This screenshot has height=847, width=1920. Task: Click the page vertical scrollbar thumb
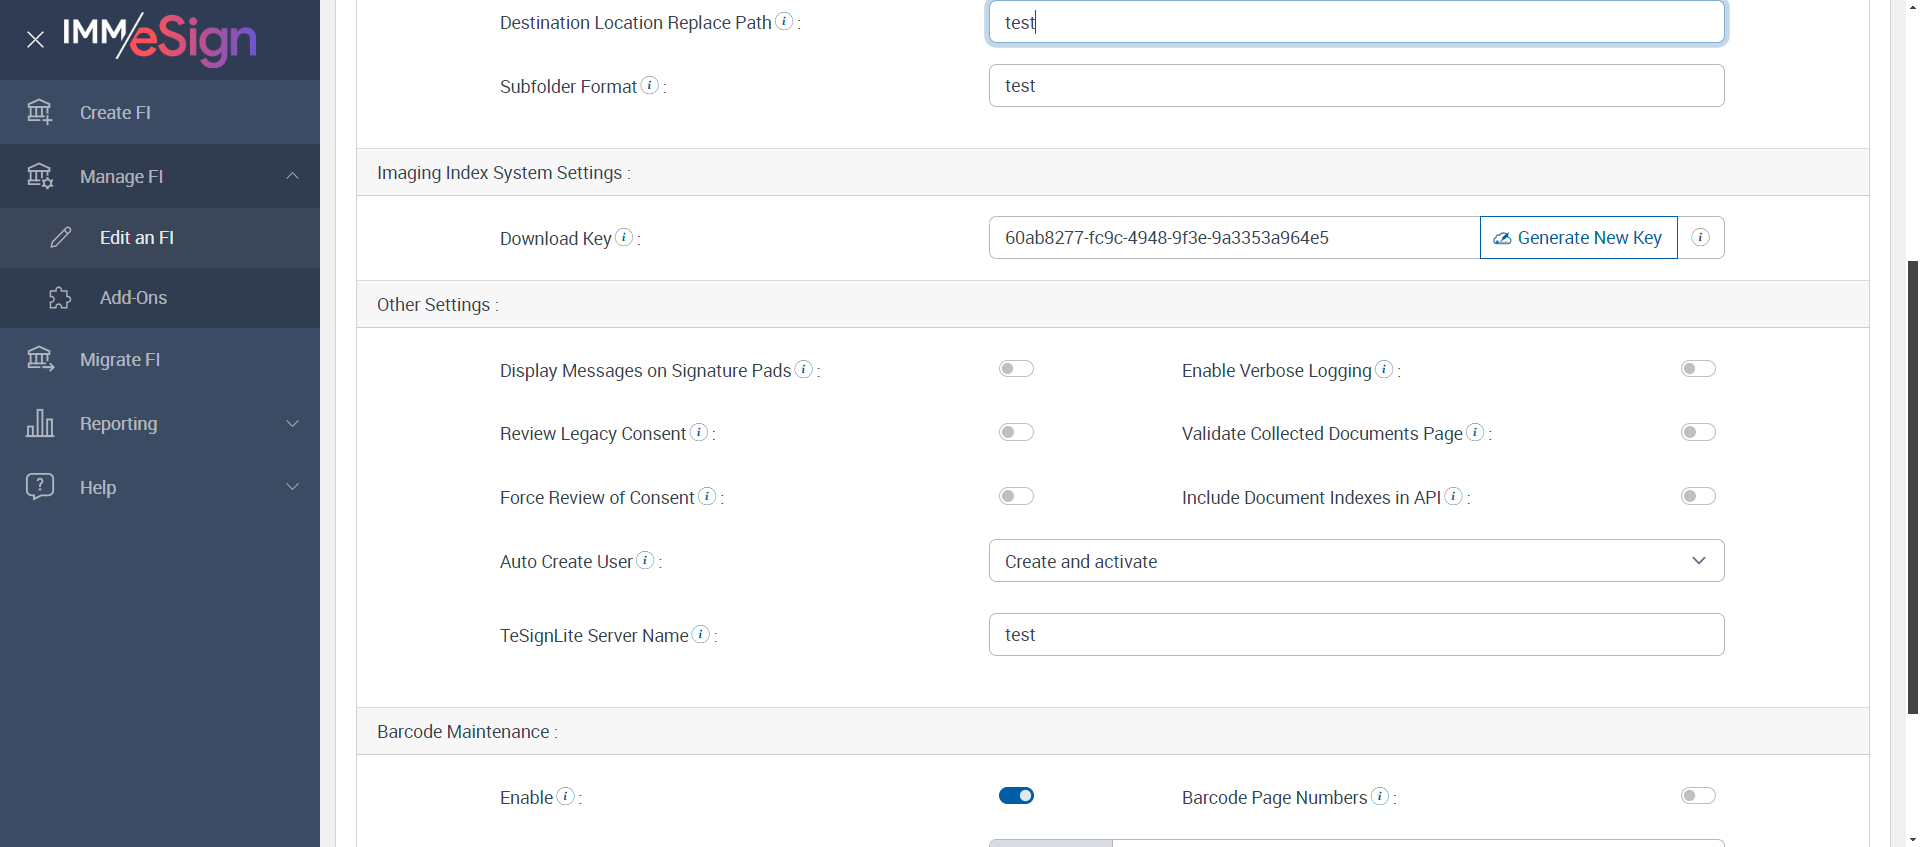pos(1912,487)
